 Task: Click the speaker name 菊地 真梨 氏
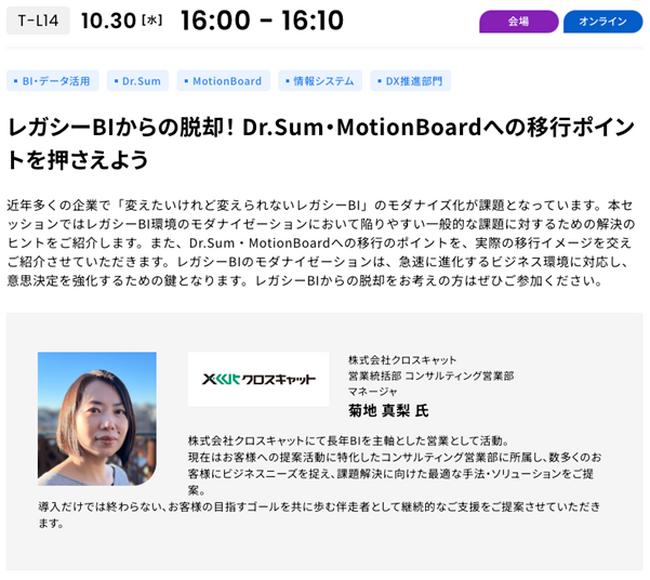[388, 410]
